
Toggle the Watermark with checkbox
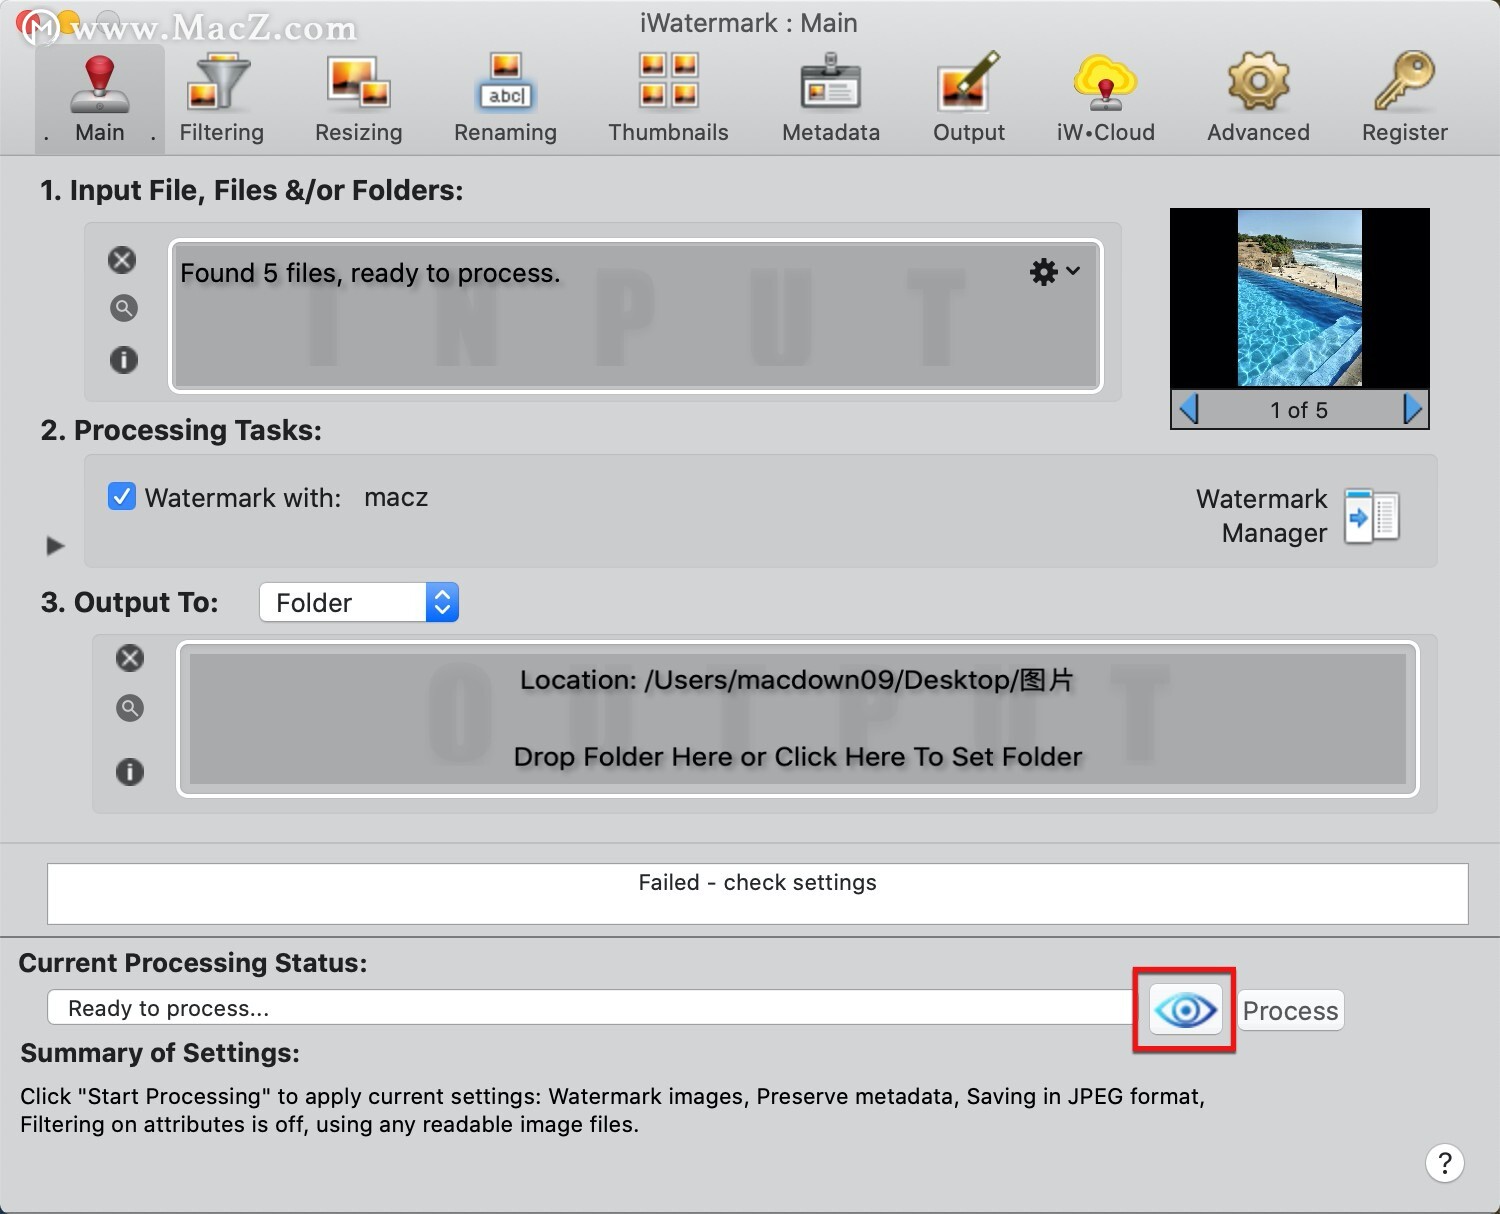tap(122, 496)
